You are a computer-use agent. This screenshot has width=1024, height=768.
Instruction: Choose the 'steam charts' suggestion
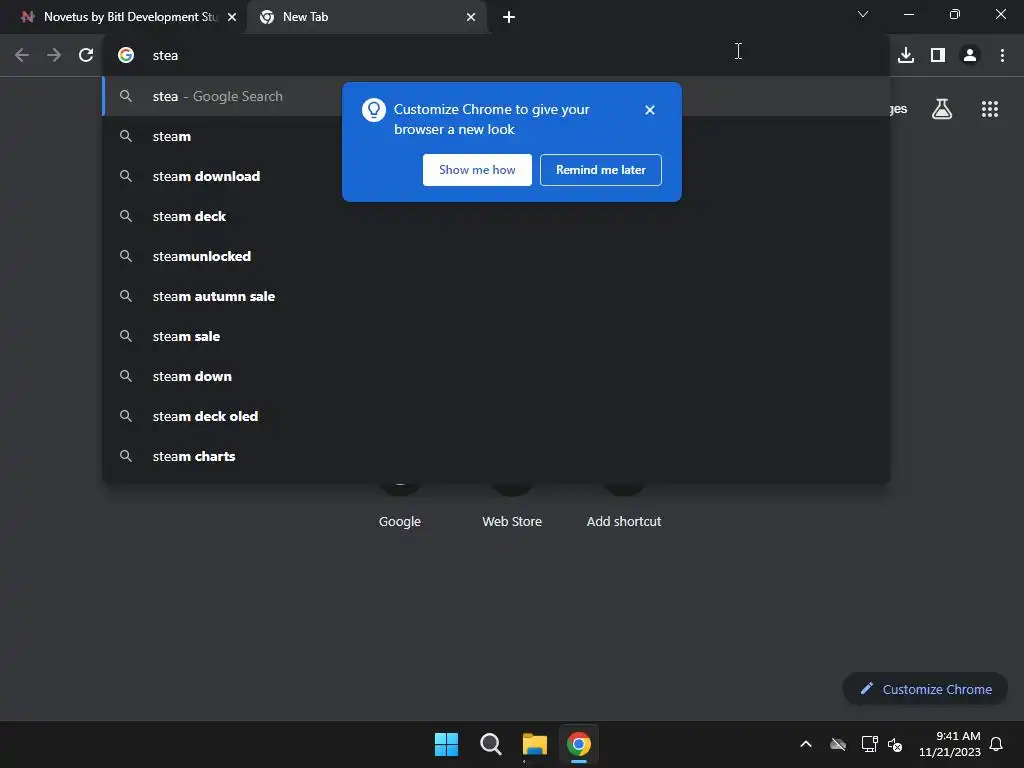point(496,456)
